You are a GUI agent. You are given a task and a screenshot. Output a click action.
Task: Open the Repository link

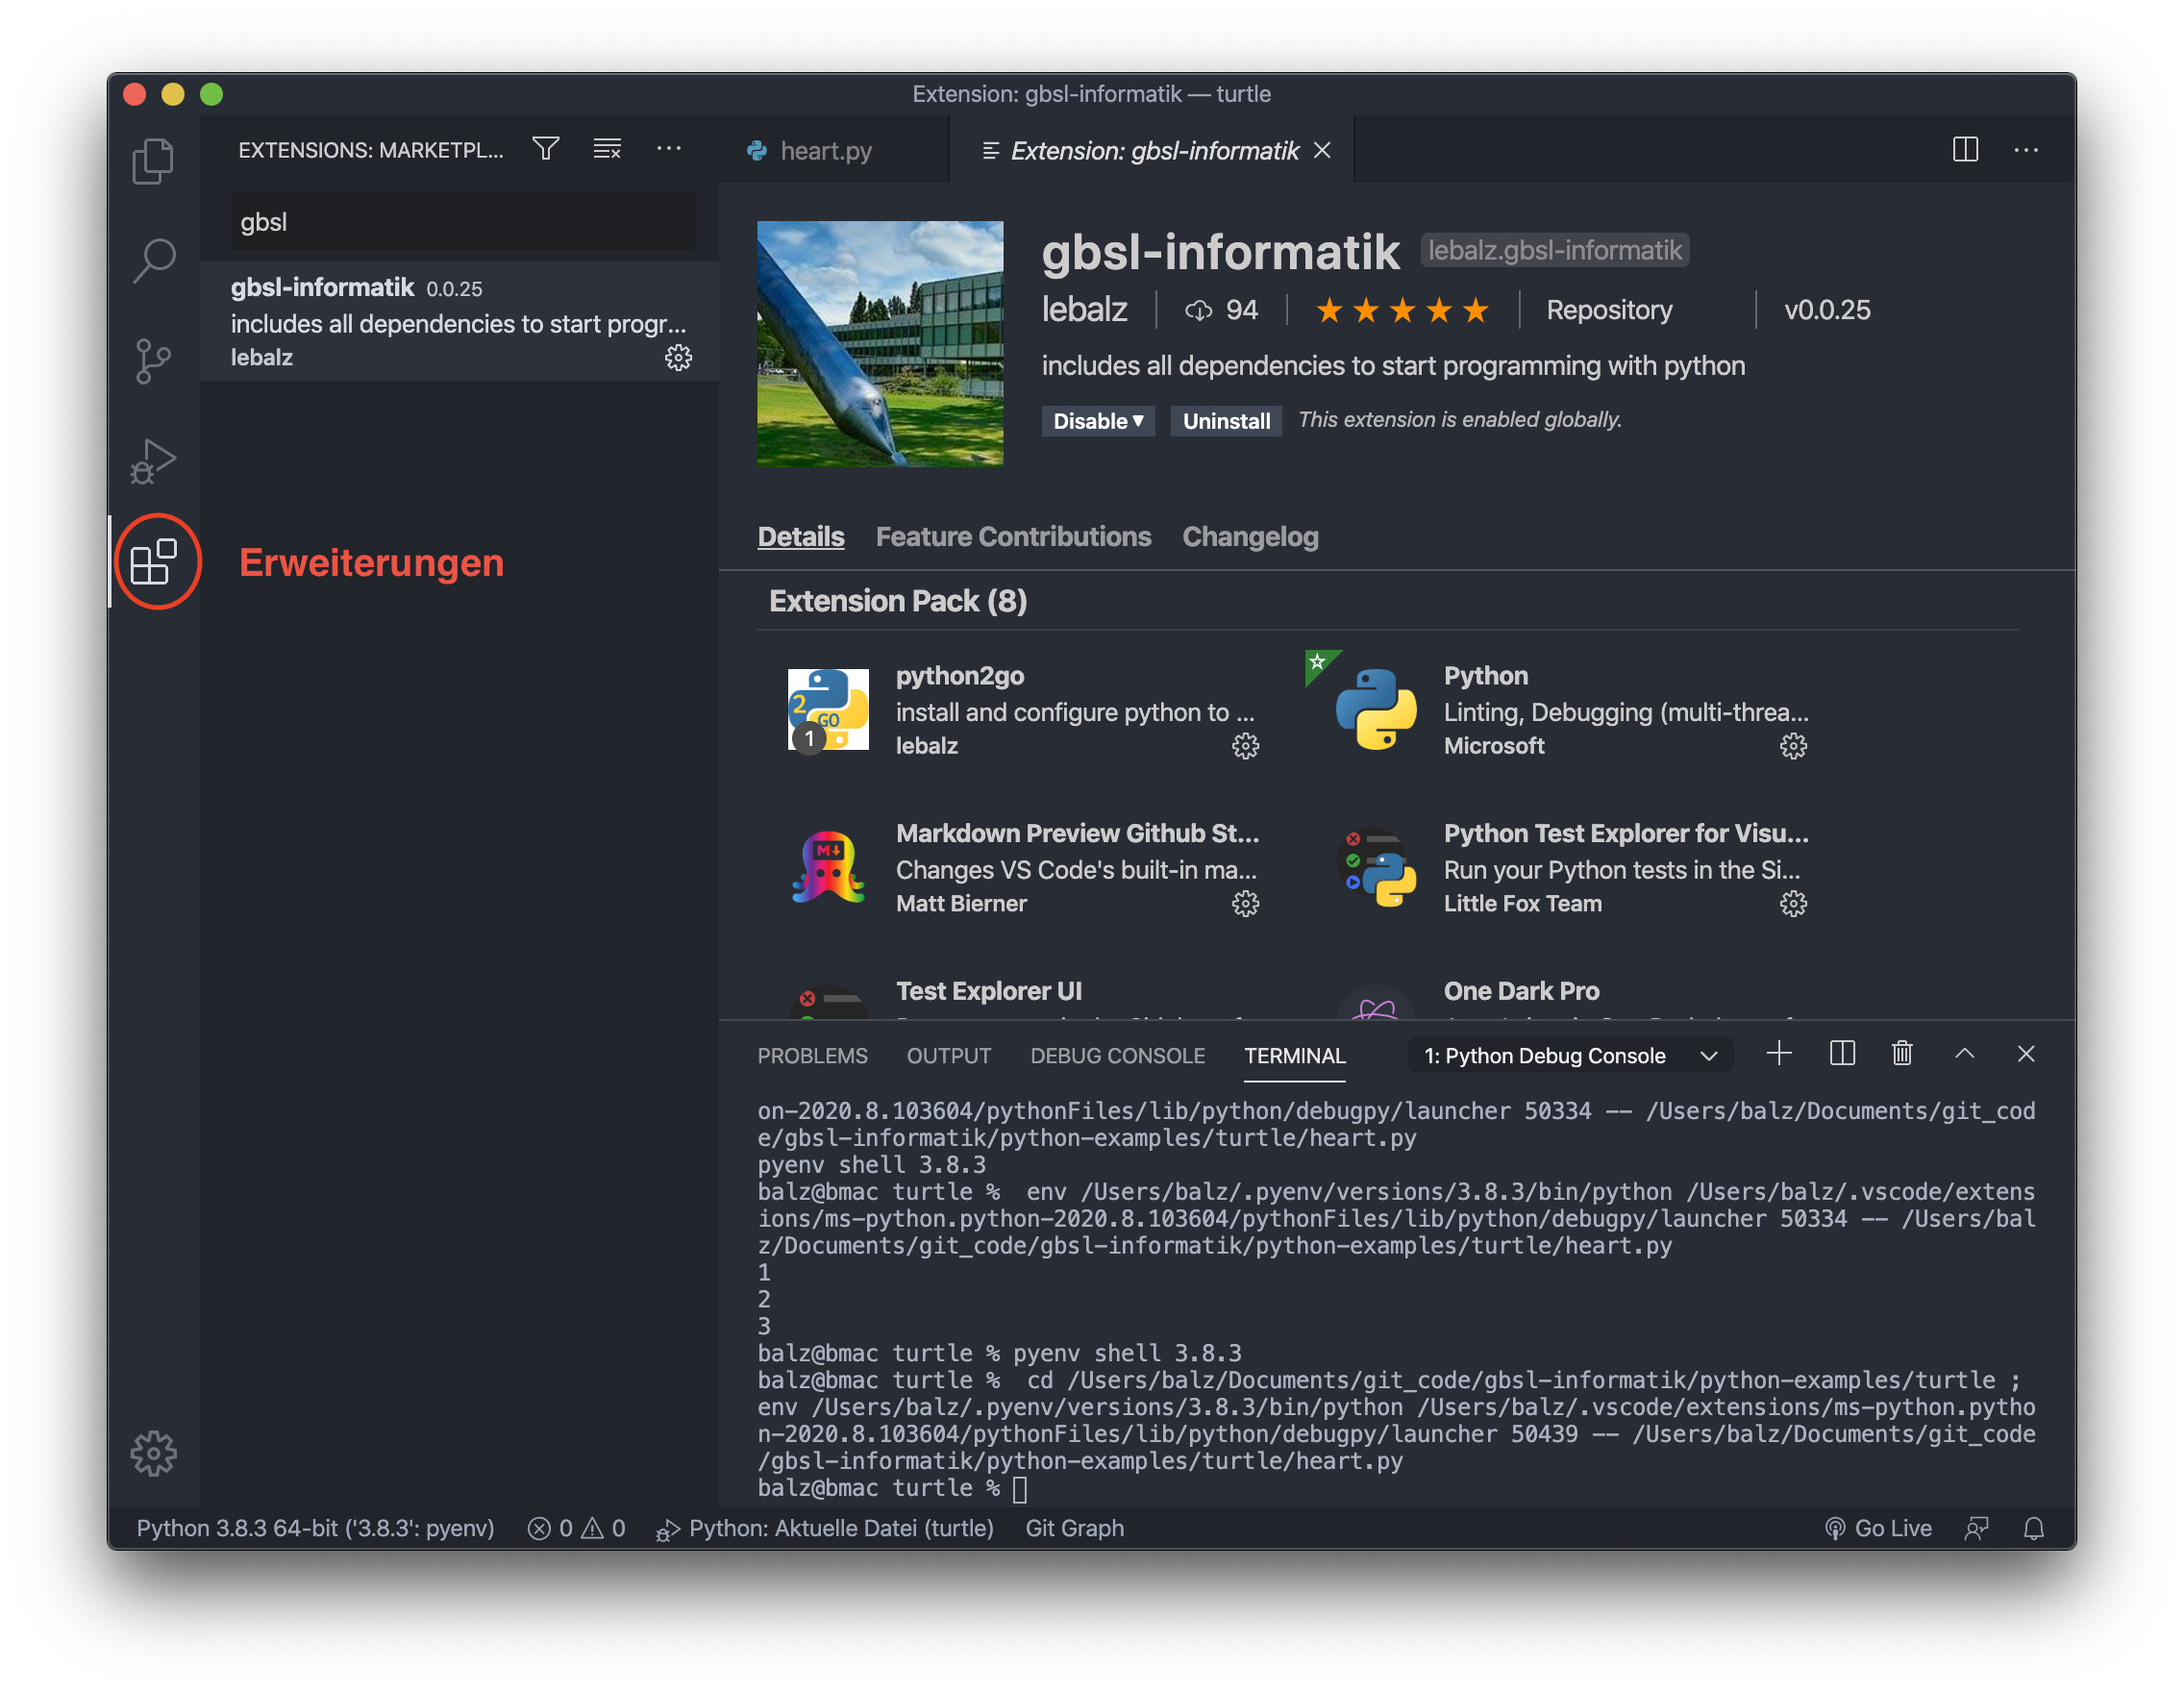click(1609, 310)
